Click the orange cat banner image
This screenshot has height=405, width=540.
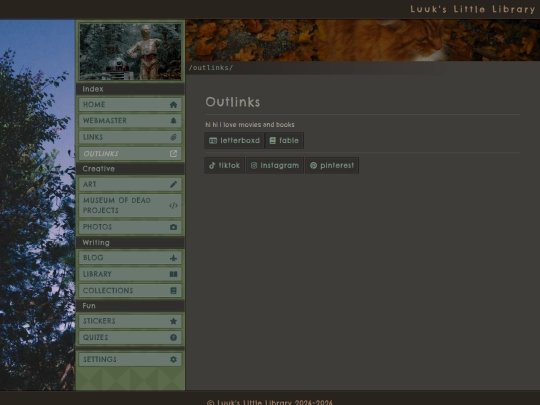point(363,40)
